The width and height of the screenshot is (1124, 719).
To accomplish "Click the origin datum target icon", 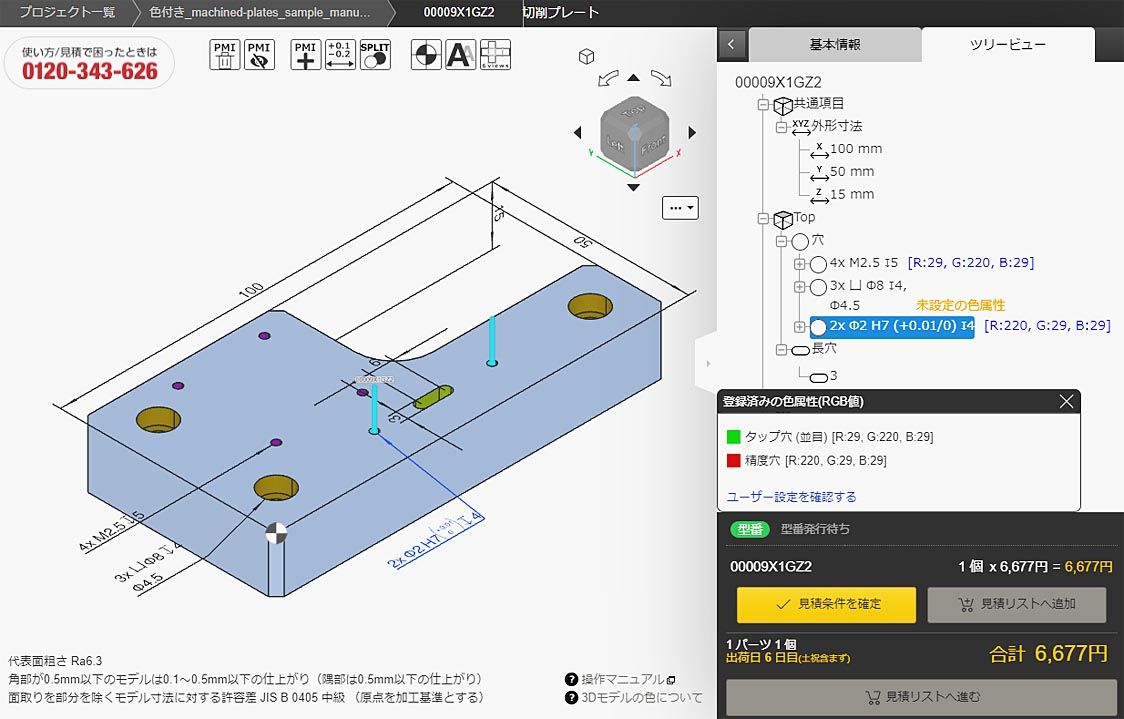I will [426, 55].
